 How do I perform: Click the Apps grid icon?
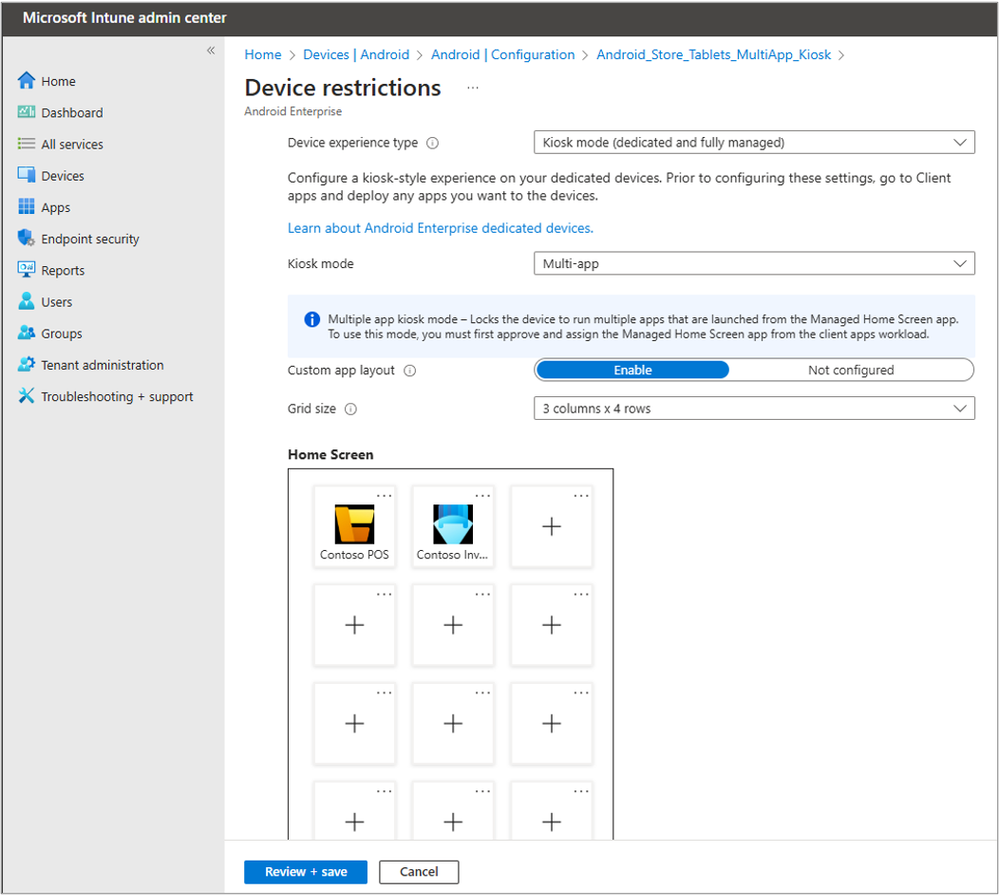tap(26, 206)
